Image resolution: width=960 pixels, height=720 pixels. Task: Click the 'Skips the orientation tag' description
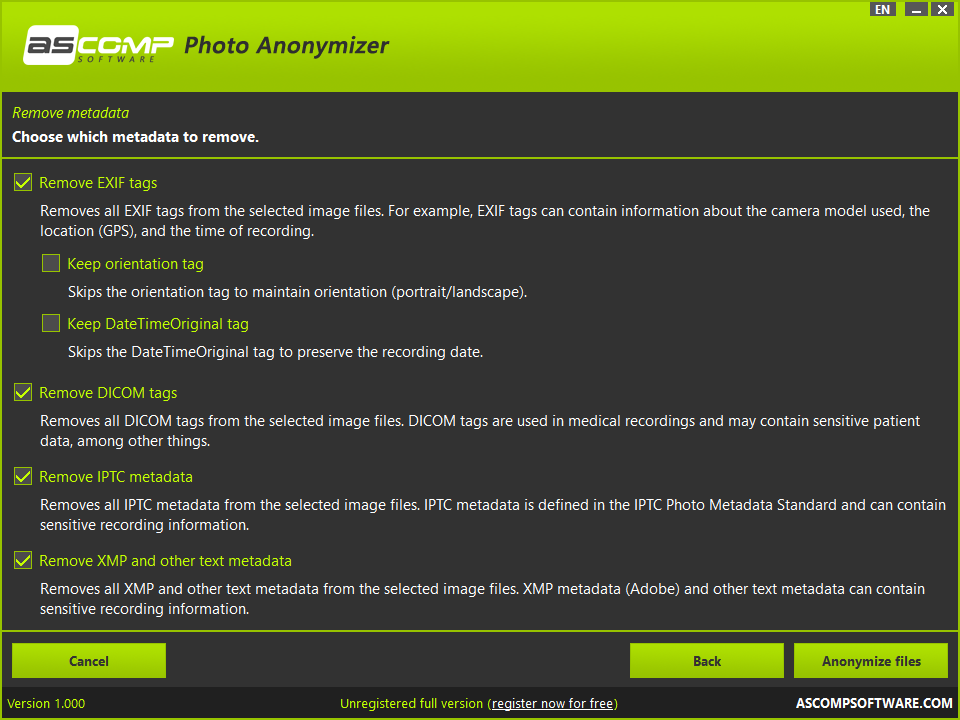(298, 292)
